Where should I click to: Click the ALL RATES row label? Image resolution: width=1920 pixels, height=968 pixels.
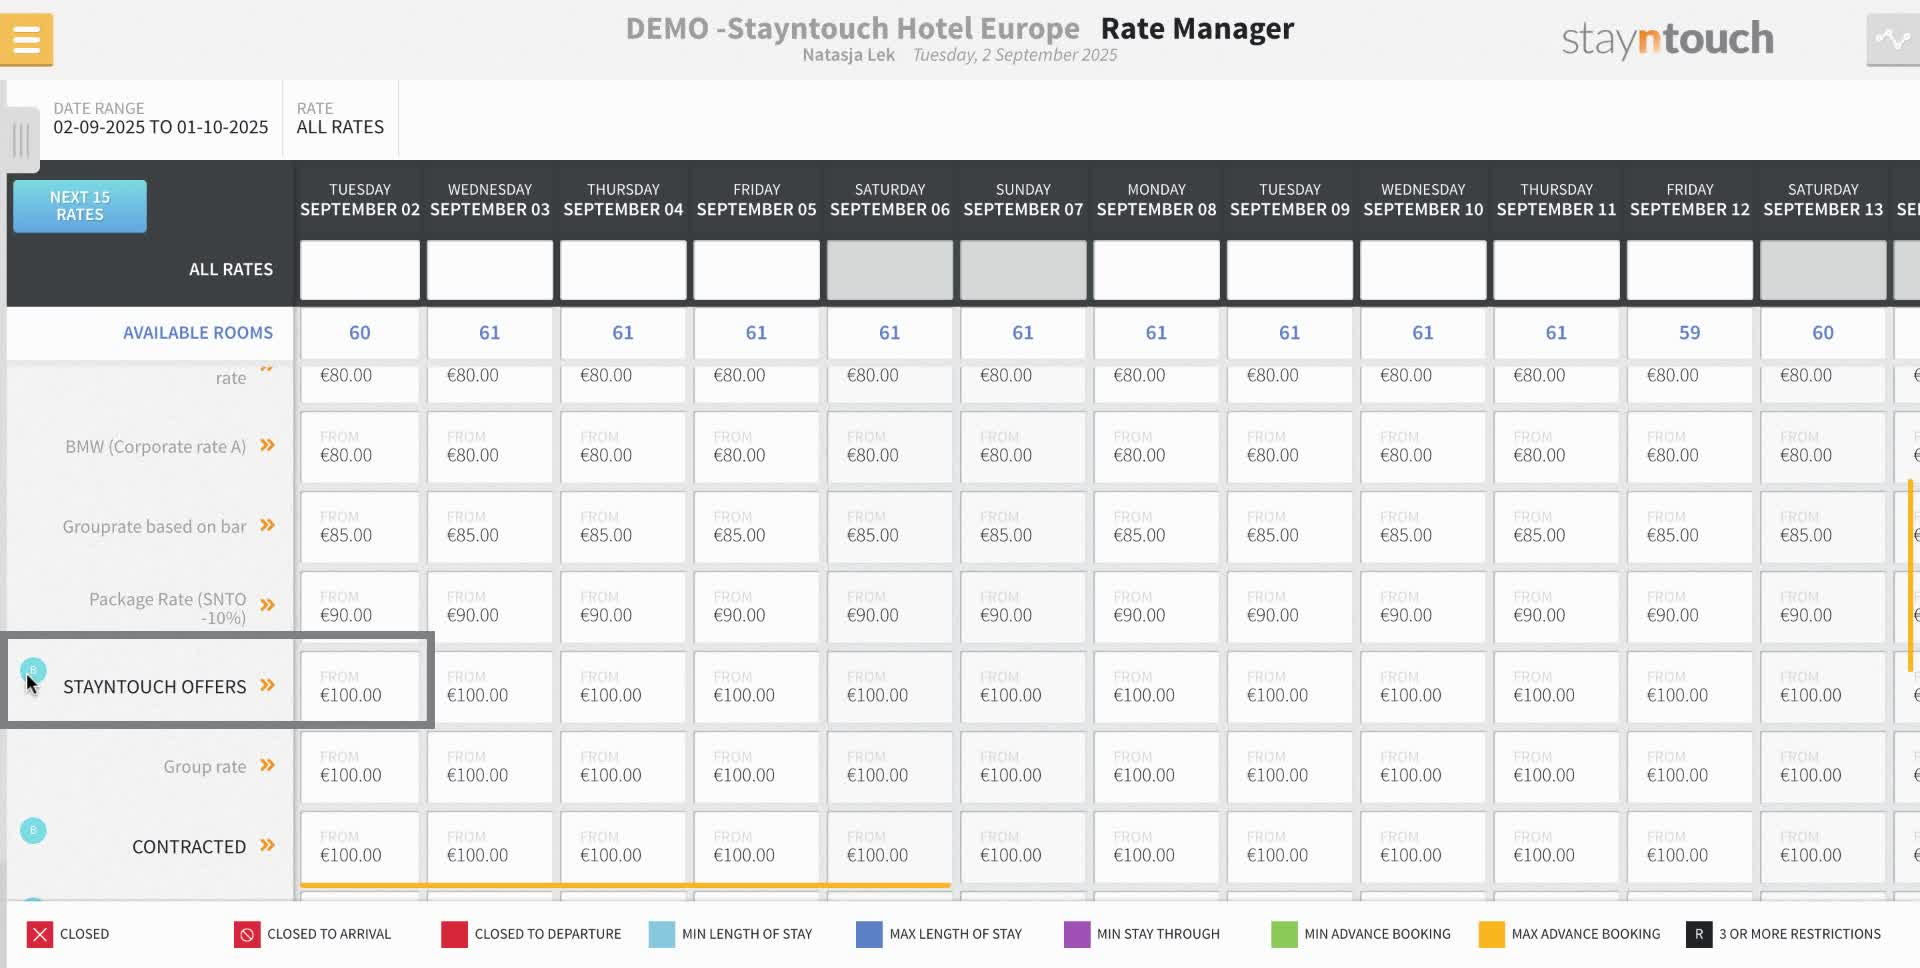coord(231,270)
